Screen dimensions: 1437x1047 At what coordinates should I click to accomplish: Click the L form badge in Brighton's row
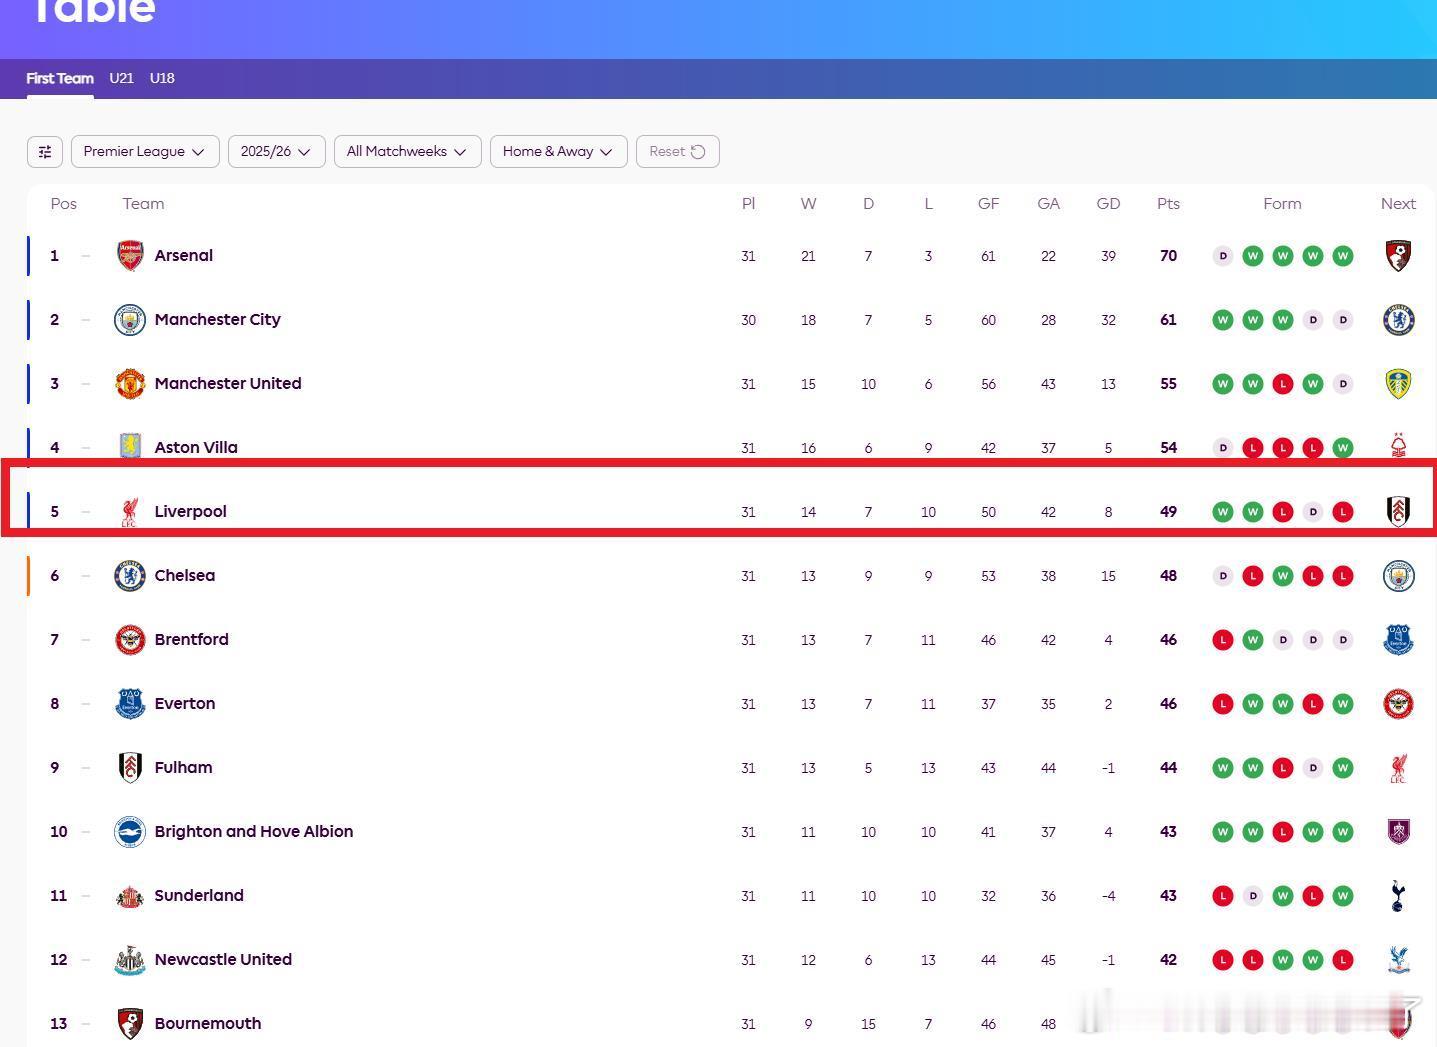click(x=1282, y=832)
